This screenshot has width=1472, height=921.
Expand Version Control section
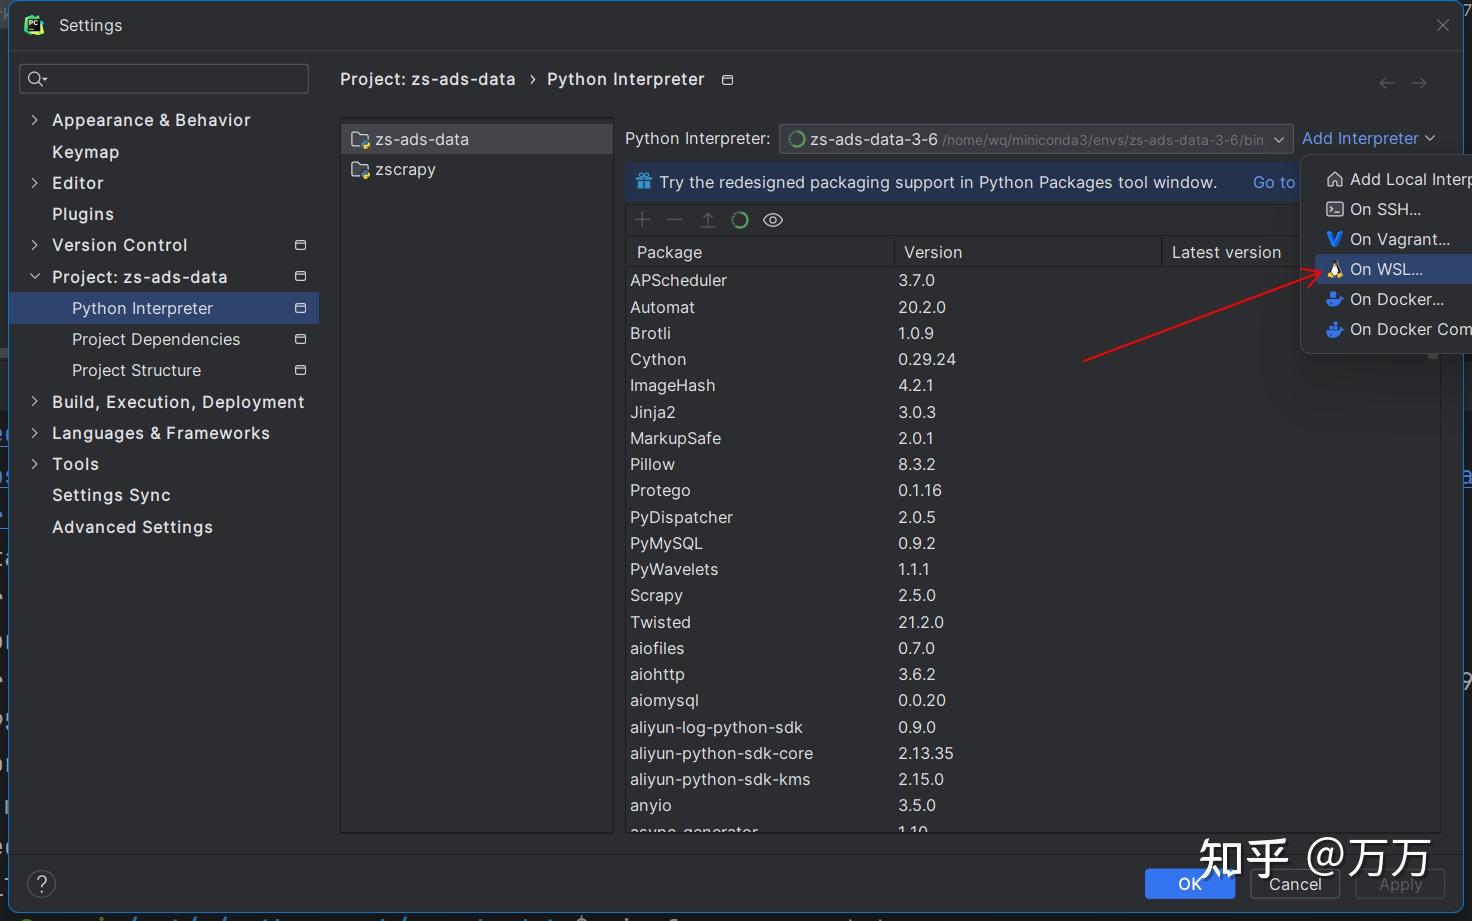click(x=35, y=245)
